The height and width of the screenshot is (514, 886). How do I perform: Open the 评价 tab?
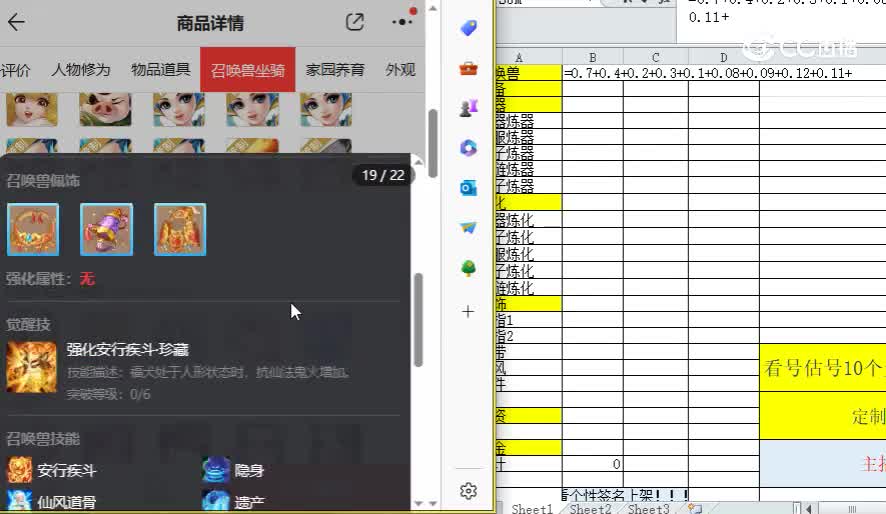coord(15,69)
